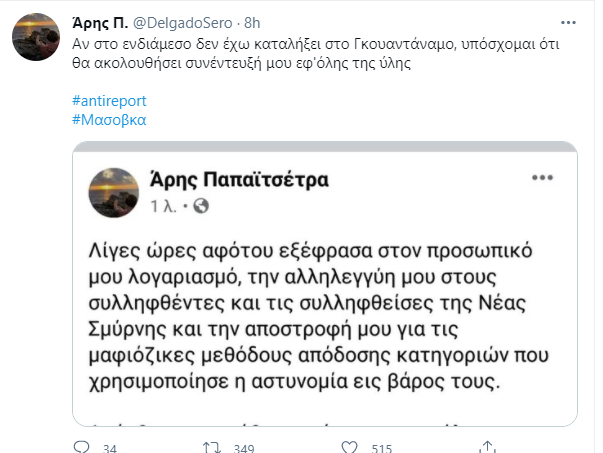This screenshot has width=603, height=453.
Task: Like the tweet with the heart icon
Action: tap(347, 445)
